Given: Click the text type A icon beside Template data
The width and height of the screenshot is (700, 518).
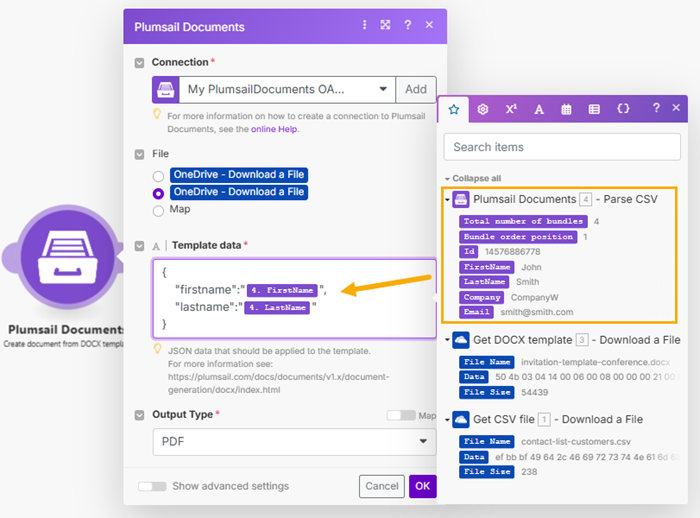Looking at the screenshot, I should click(156, 246).
